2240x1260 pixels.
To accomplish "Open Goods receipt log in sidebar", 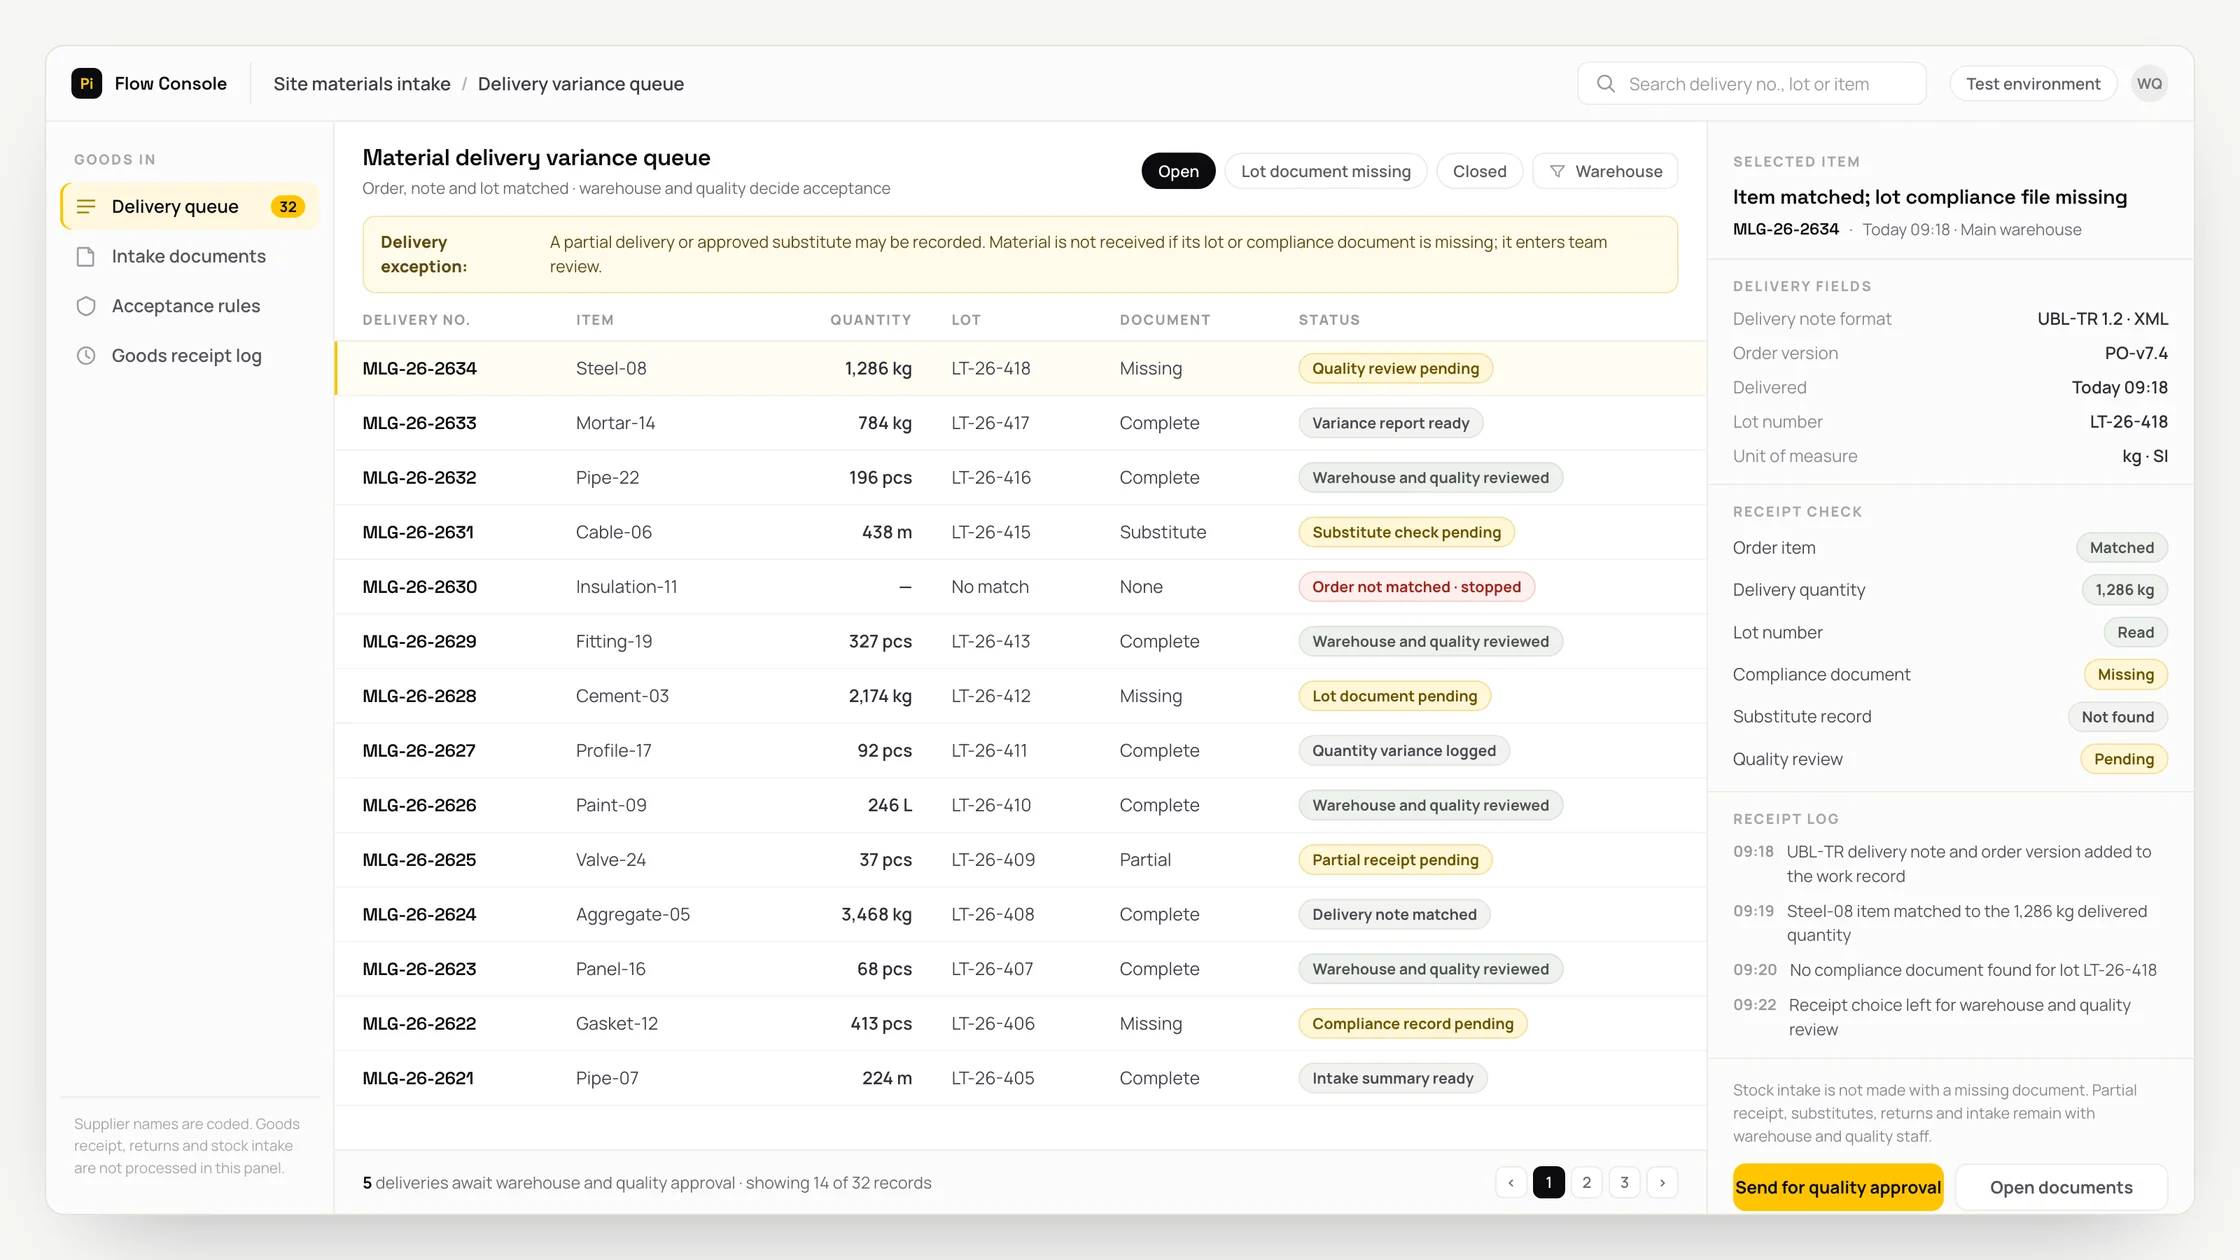I will 190,356.
